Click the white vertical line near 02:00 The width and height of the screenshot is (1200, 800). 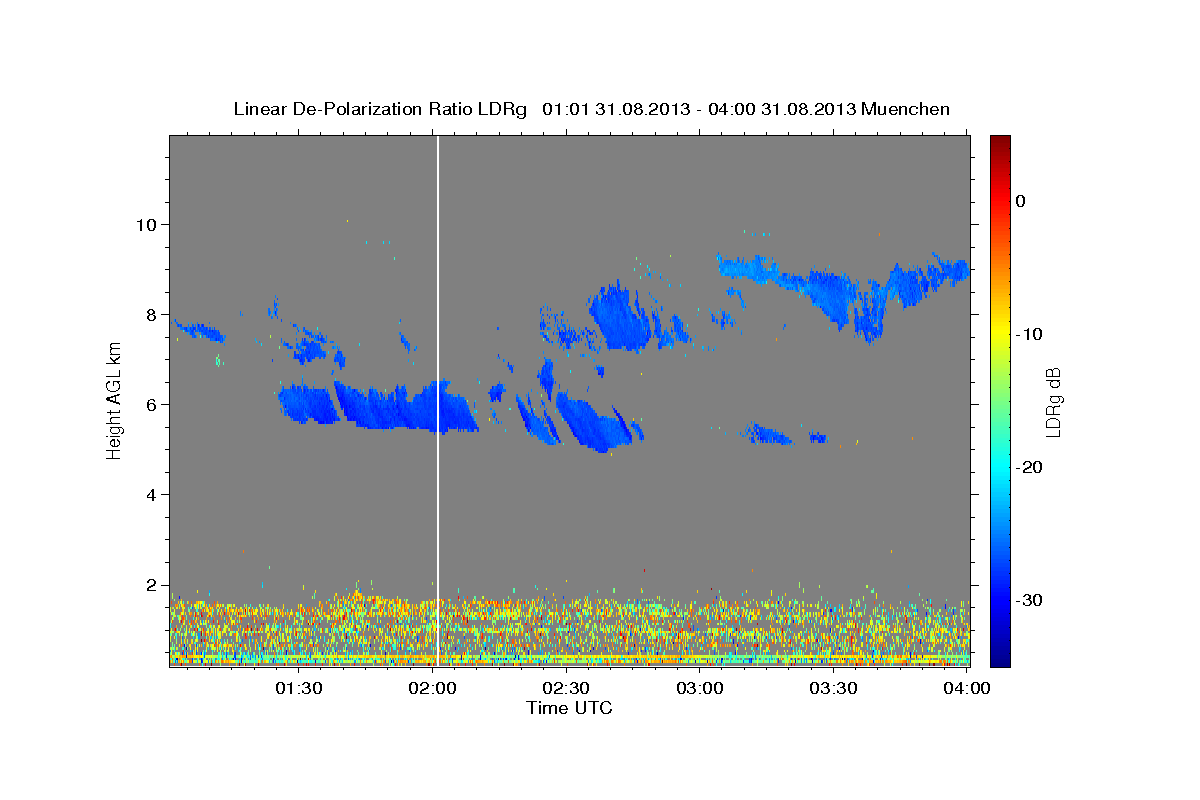[438, 401]
